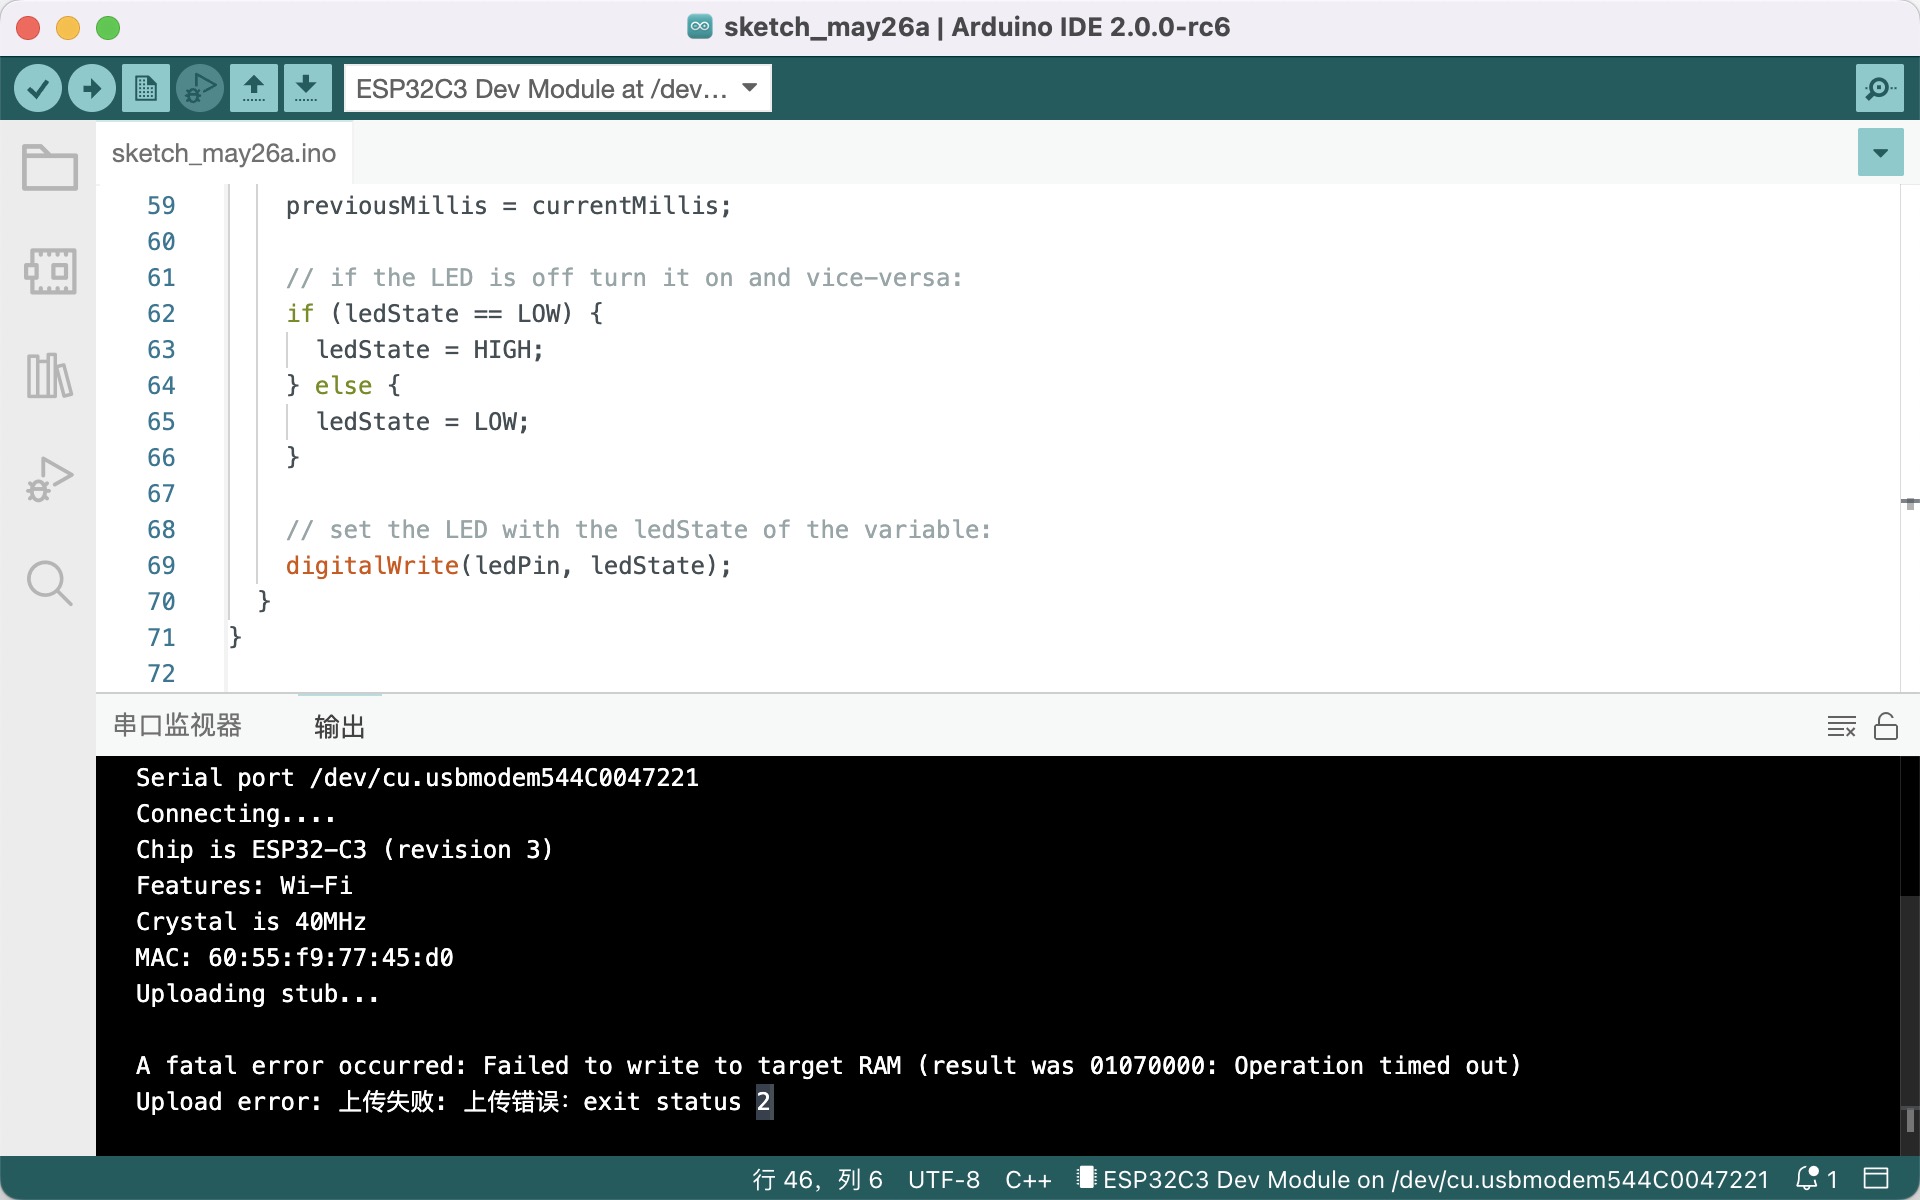Click the editor overview ruler marker

[1909, 503]
